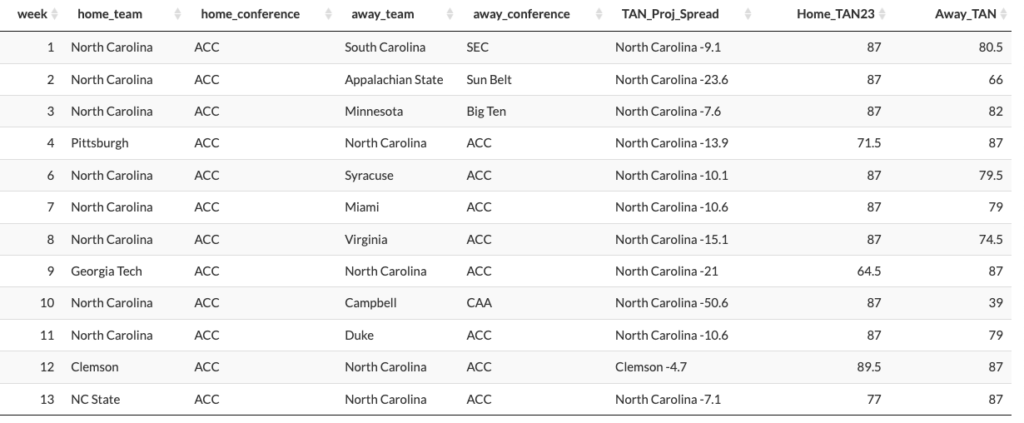Select the NC State week 13 row

(x=506, y=399)
